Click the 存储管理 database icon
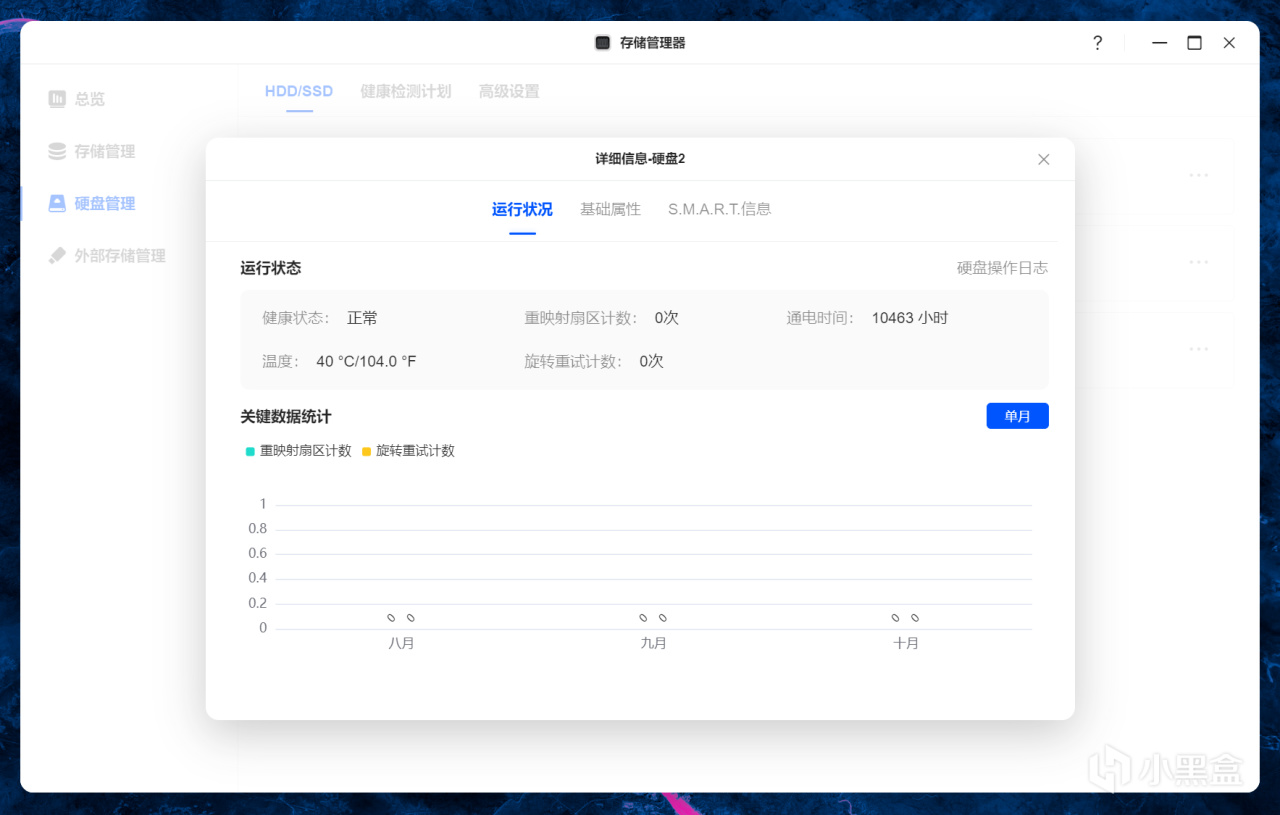Image resolution: width=1280 pixels, height=815 pixels. pyautogui.click(x=57, y=151)
